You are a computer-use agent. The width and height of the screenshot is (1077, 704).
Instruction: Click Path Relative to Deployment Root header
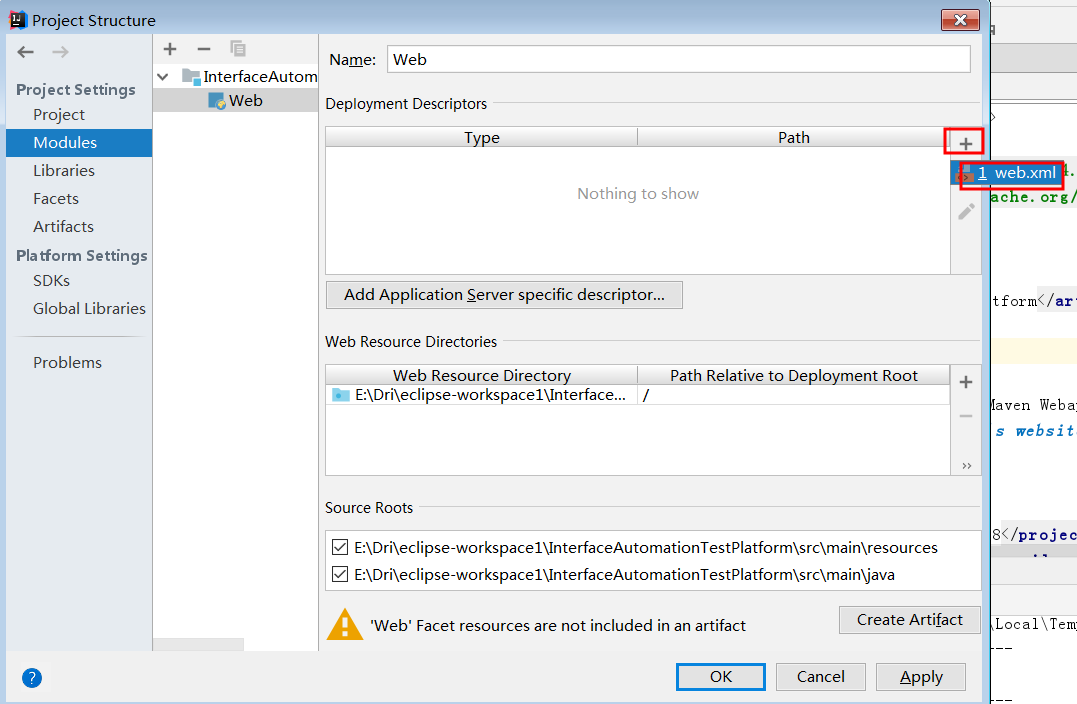(793, 376)
